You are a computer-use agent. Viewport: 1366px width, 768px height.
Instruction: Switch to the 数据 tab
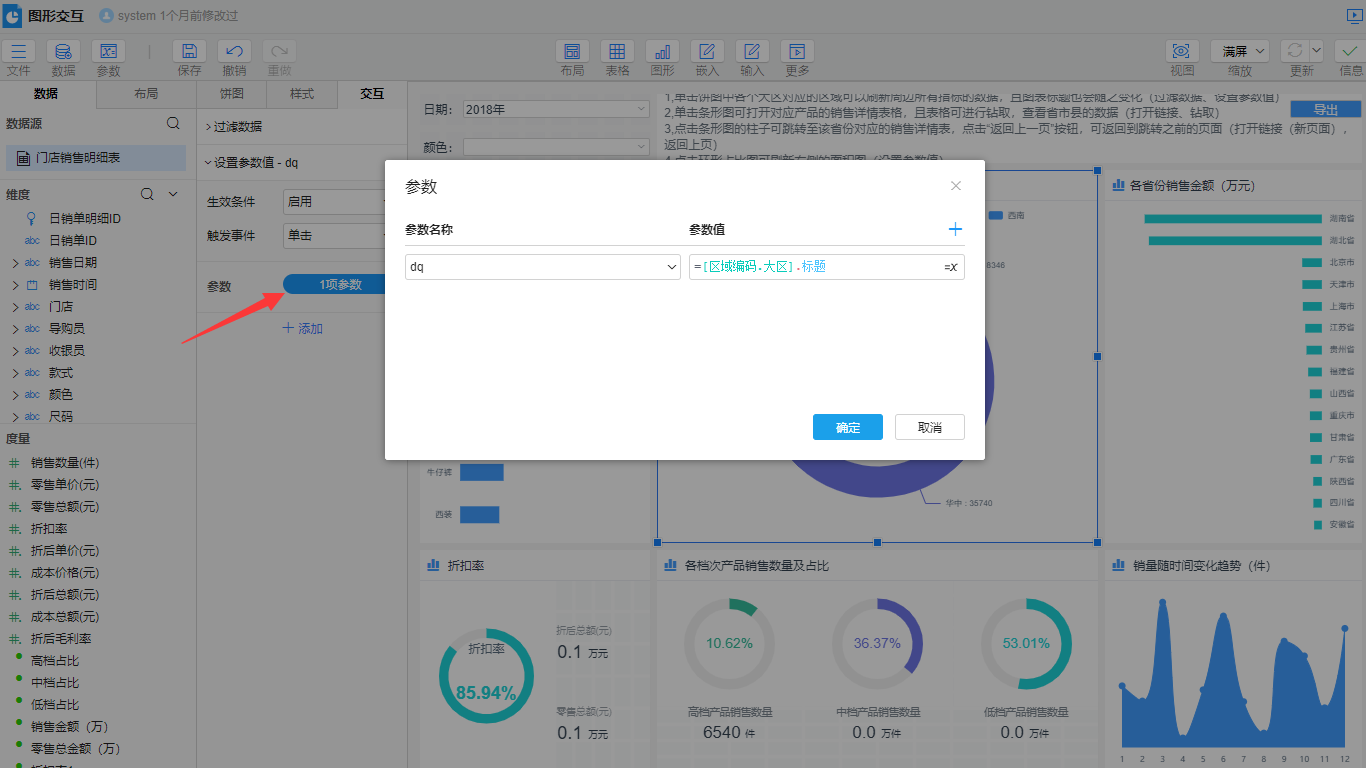coord(46,94)
